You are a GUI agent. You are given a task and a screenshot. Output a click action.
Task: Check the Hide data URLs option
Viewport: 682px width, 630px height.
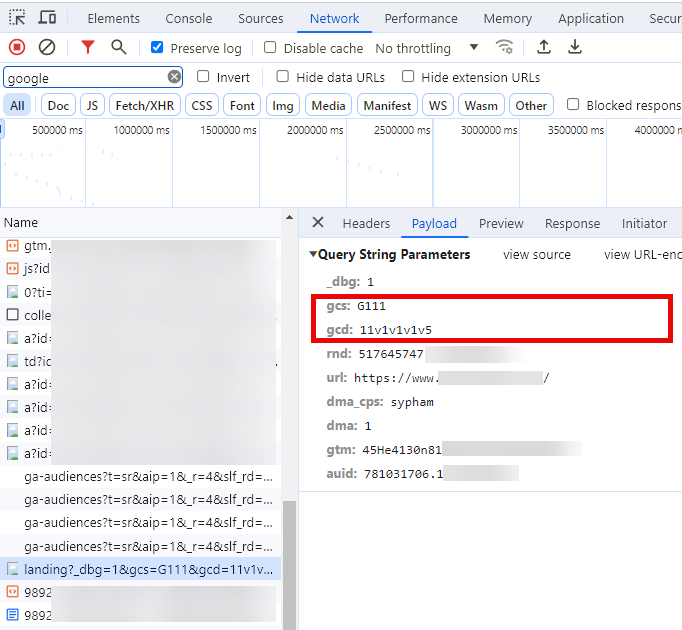coord(283,77)
